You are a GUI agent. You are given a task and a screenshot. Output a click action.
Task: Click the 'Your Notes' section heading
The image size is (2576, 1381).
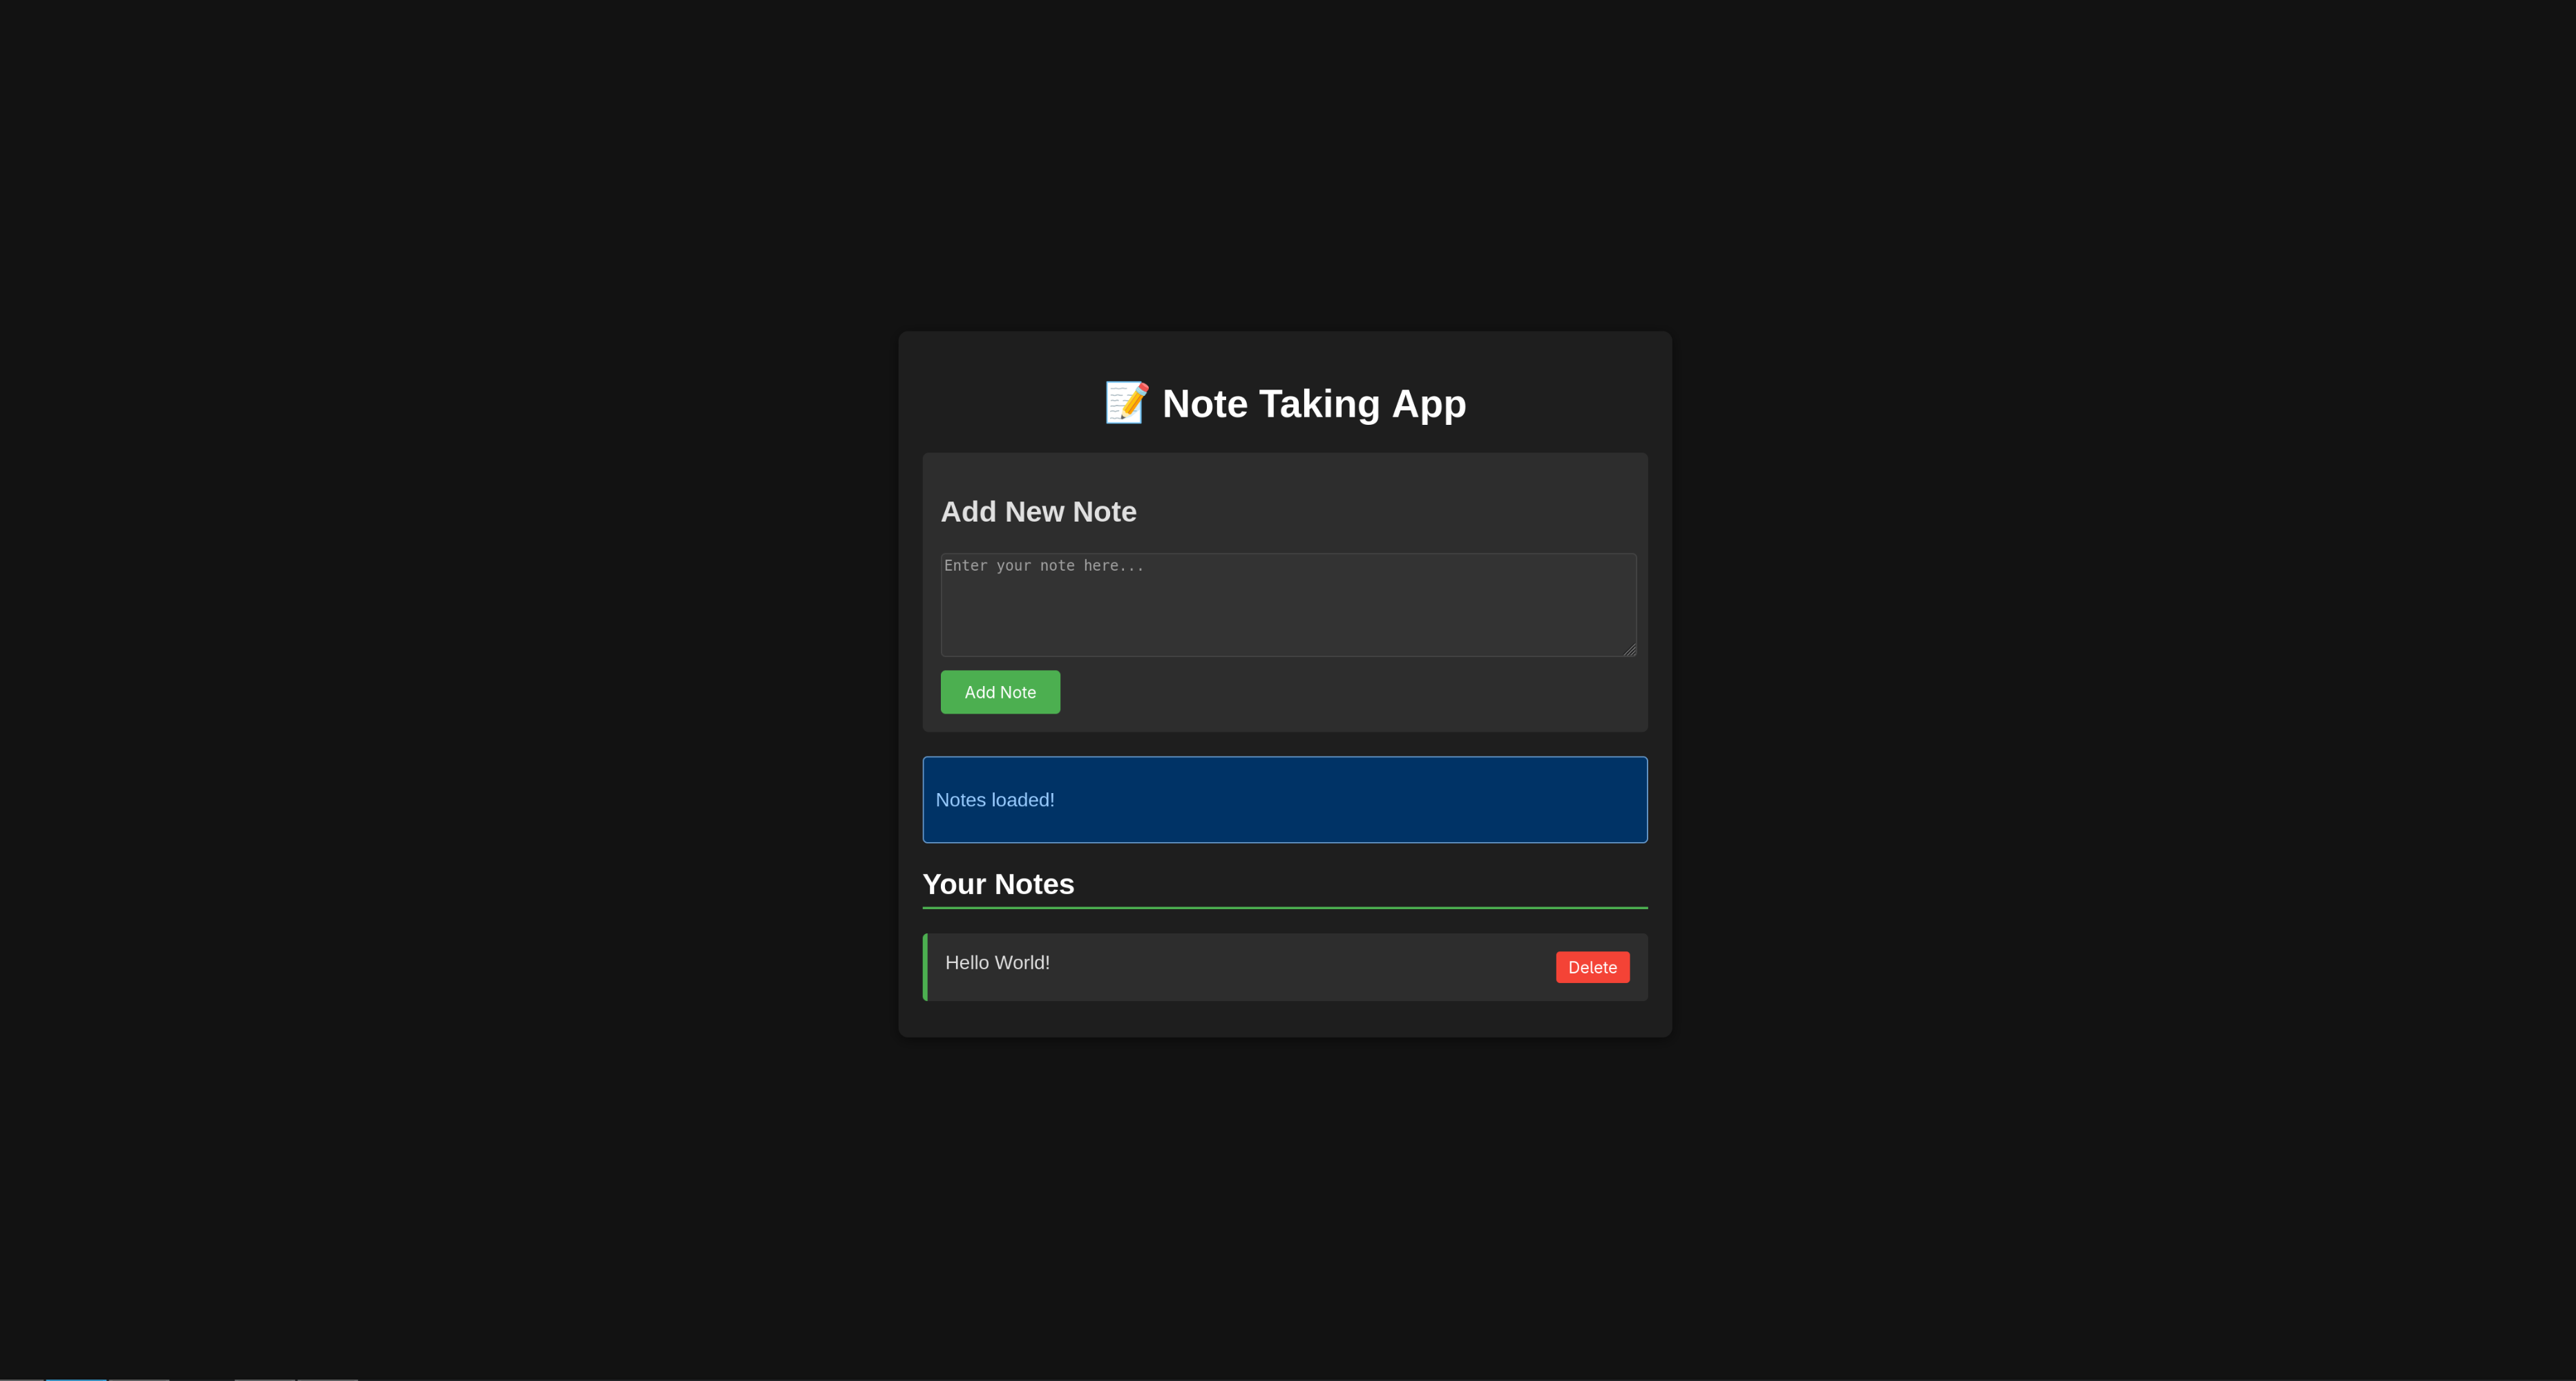point(998,884)
